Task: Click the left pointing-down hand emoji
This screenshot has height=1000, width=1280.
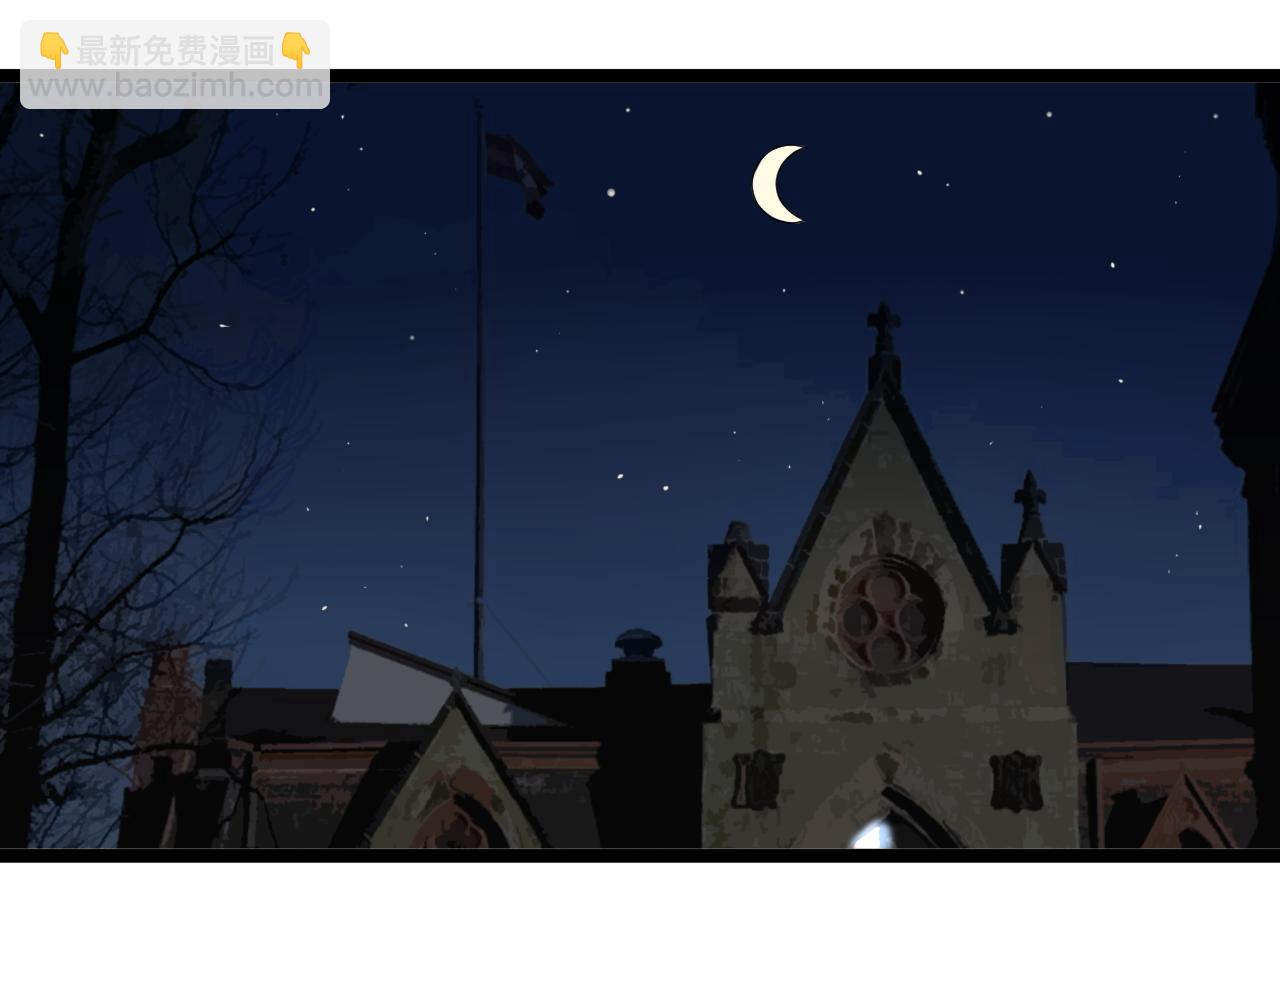Action: click(x=53, y=50)
